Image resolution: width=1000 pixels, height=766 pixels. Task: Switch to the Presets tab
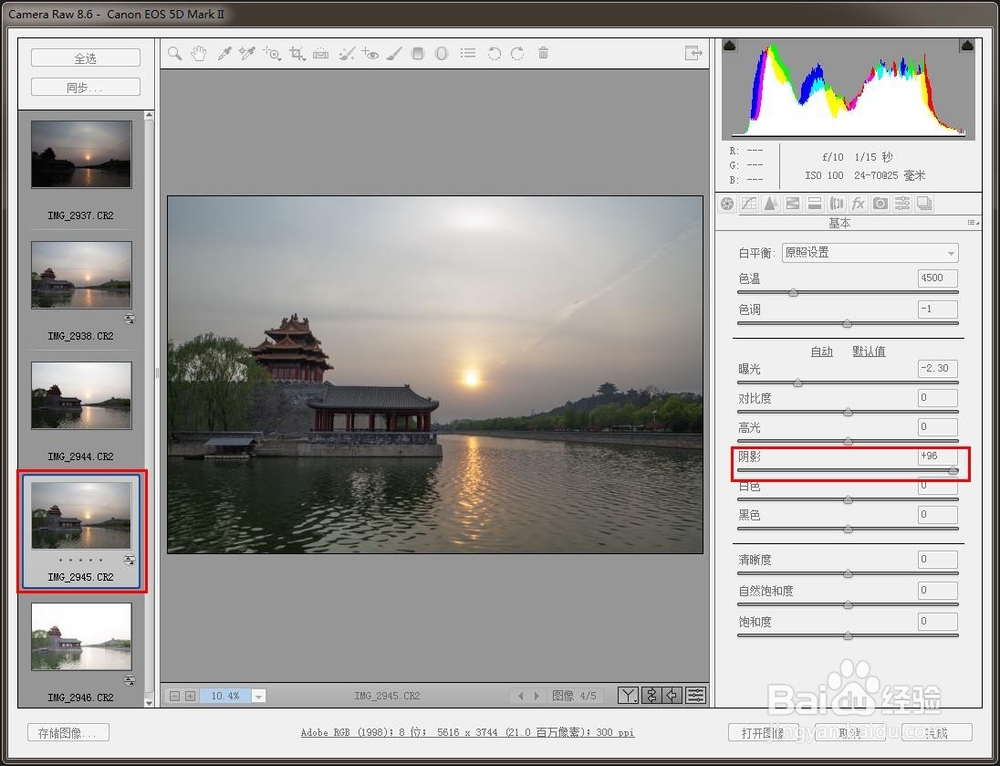pyautogui.click(x=902, y=203)
